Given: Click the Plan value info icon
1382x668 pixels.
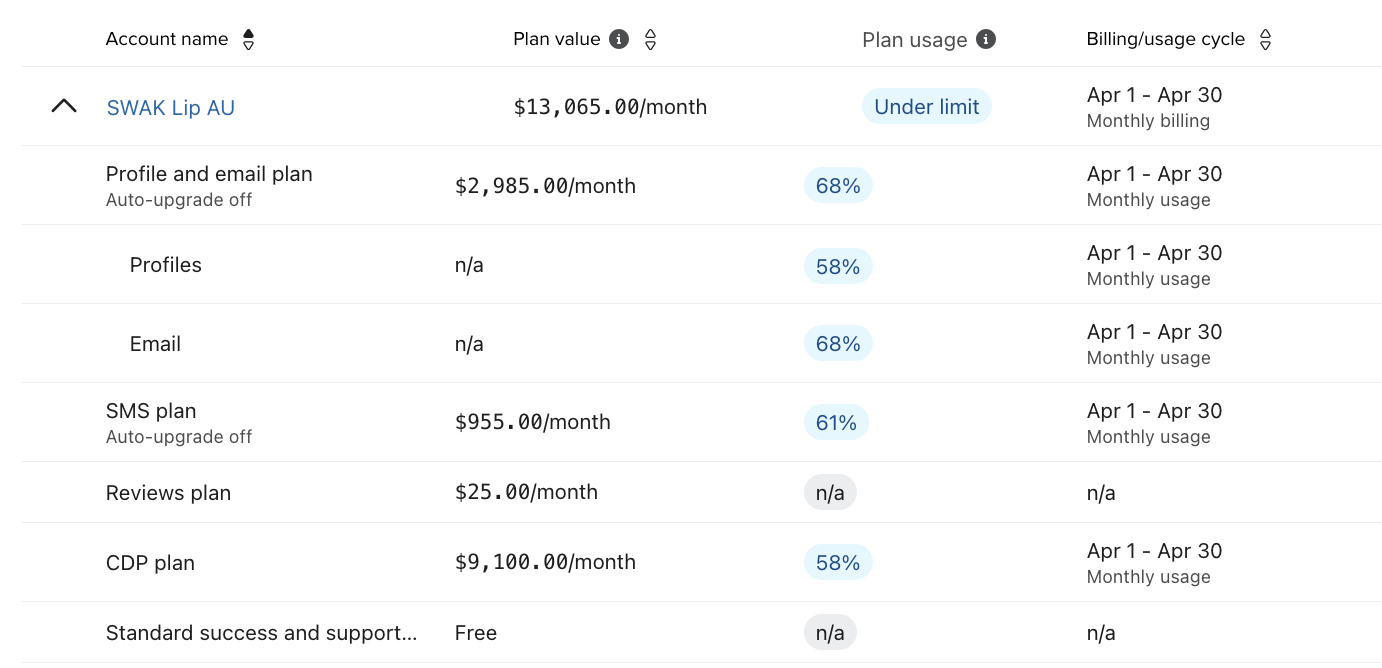Looking at the screenshot, I should tap(619, 39).
